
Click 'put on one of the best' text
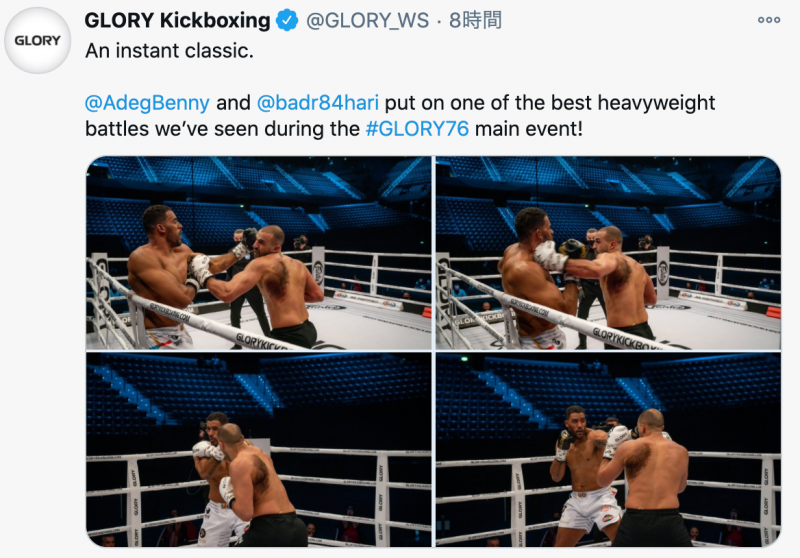tap(488, 103)
